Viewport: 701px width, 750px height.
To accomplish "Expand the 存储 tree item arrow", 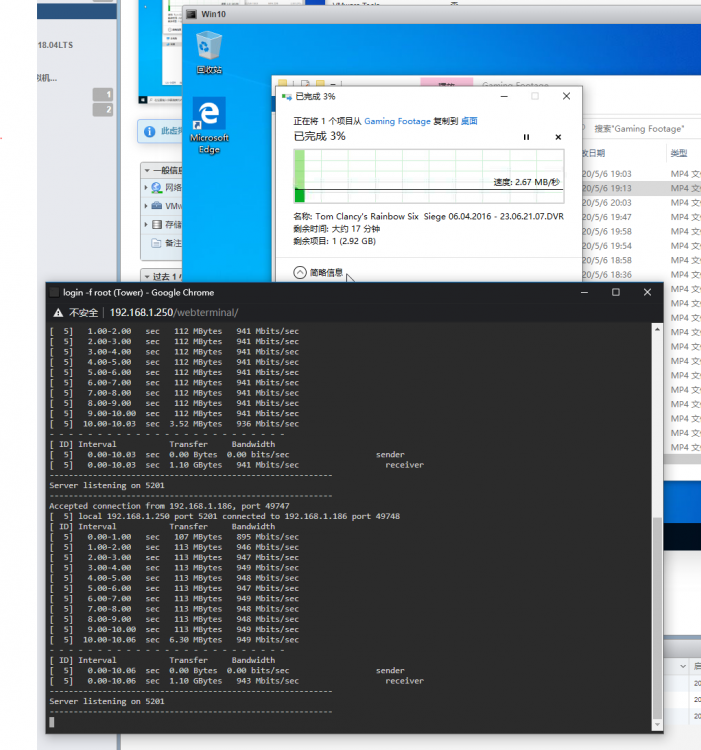I will pyautogui.click(x=146, y=224).
